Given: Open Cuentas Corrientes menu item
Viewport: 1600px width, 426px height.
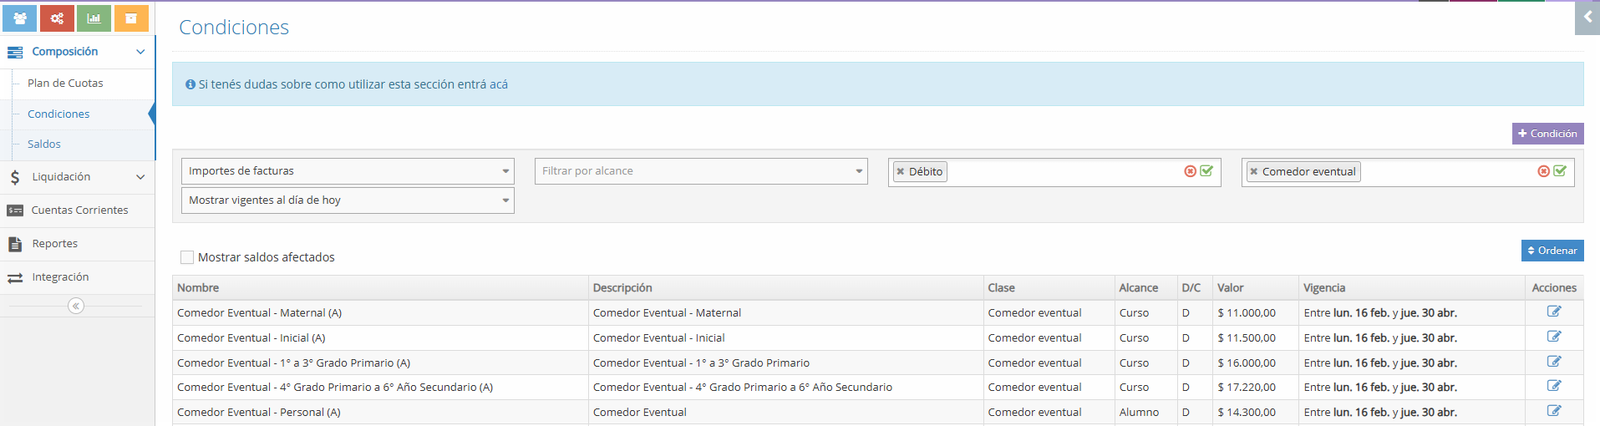Looking at the screenshot, I should [x=79, y=210].
